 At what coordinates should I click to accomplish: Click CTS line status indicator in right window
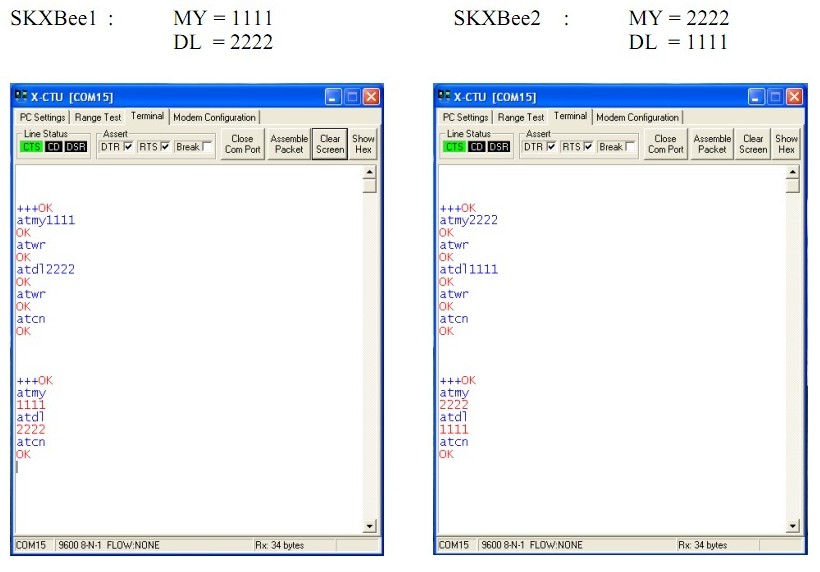454,147
